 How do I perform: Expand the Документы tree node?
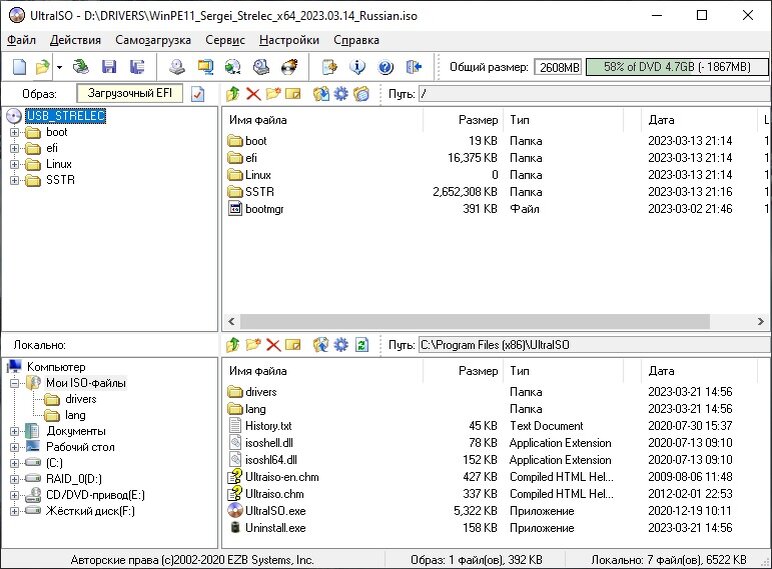(14, 431)
